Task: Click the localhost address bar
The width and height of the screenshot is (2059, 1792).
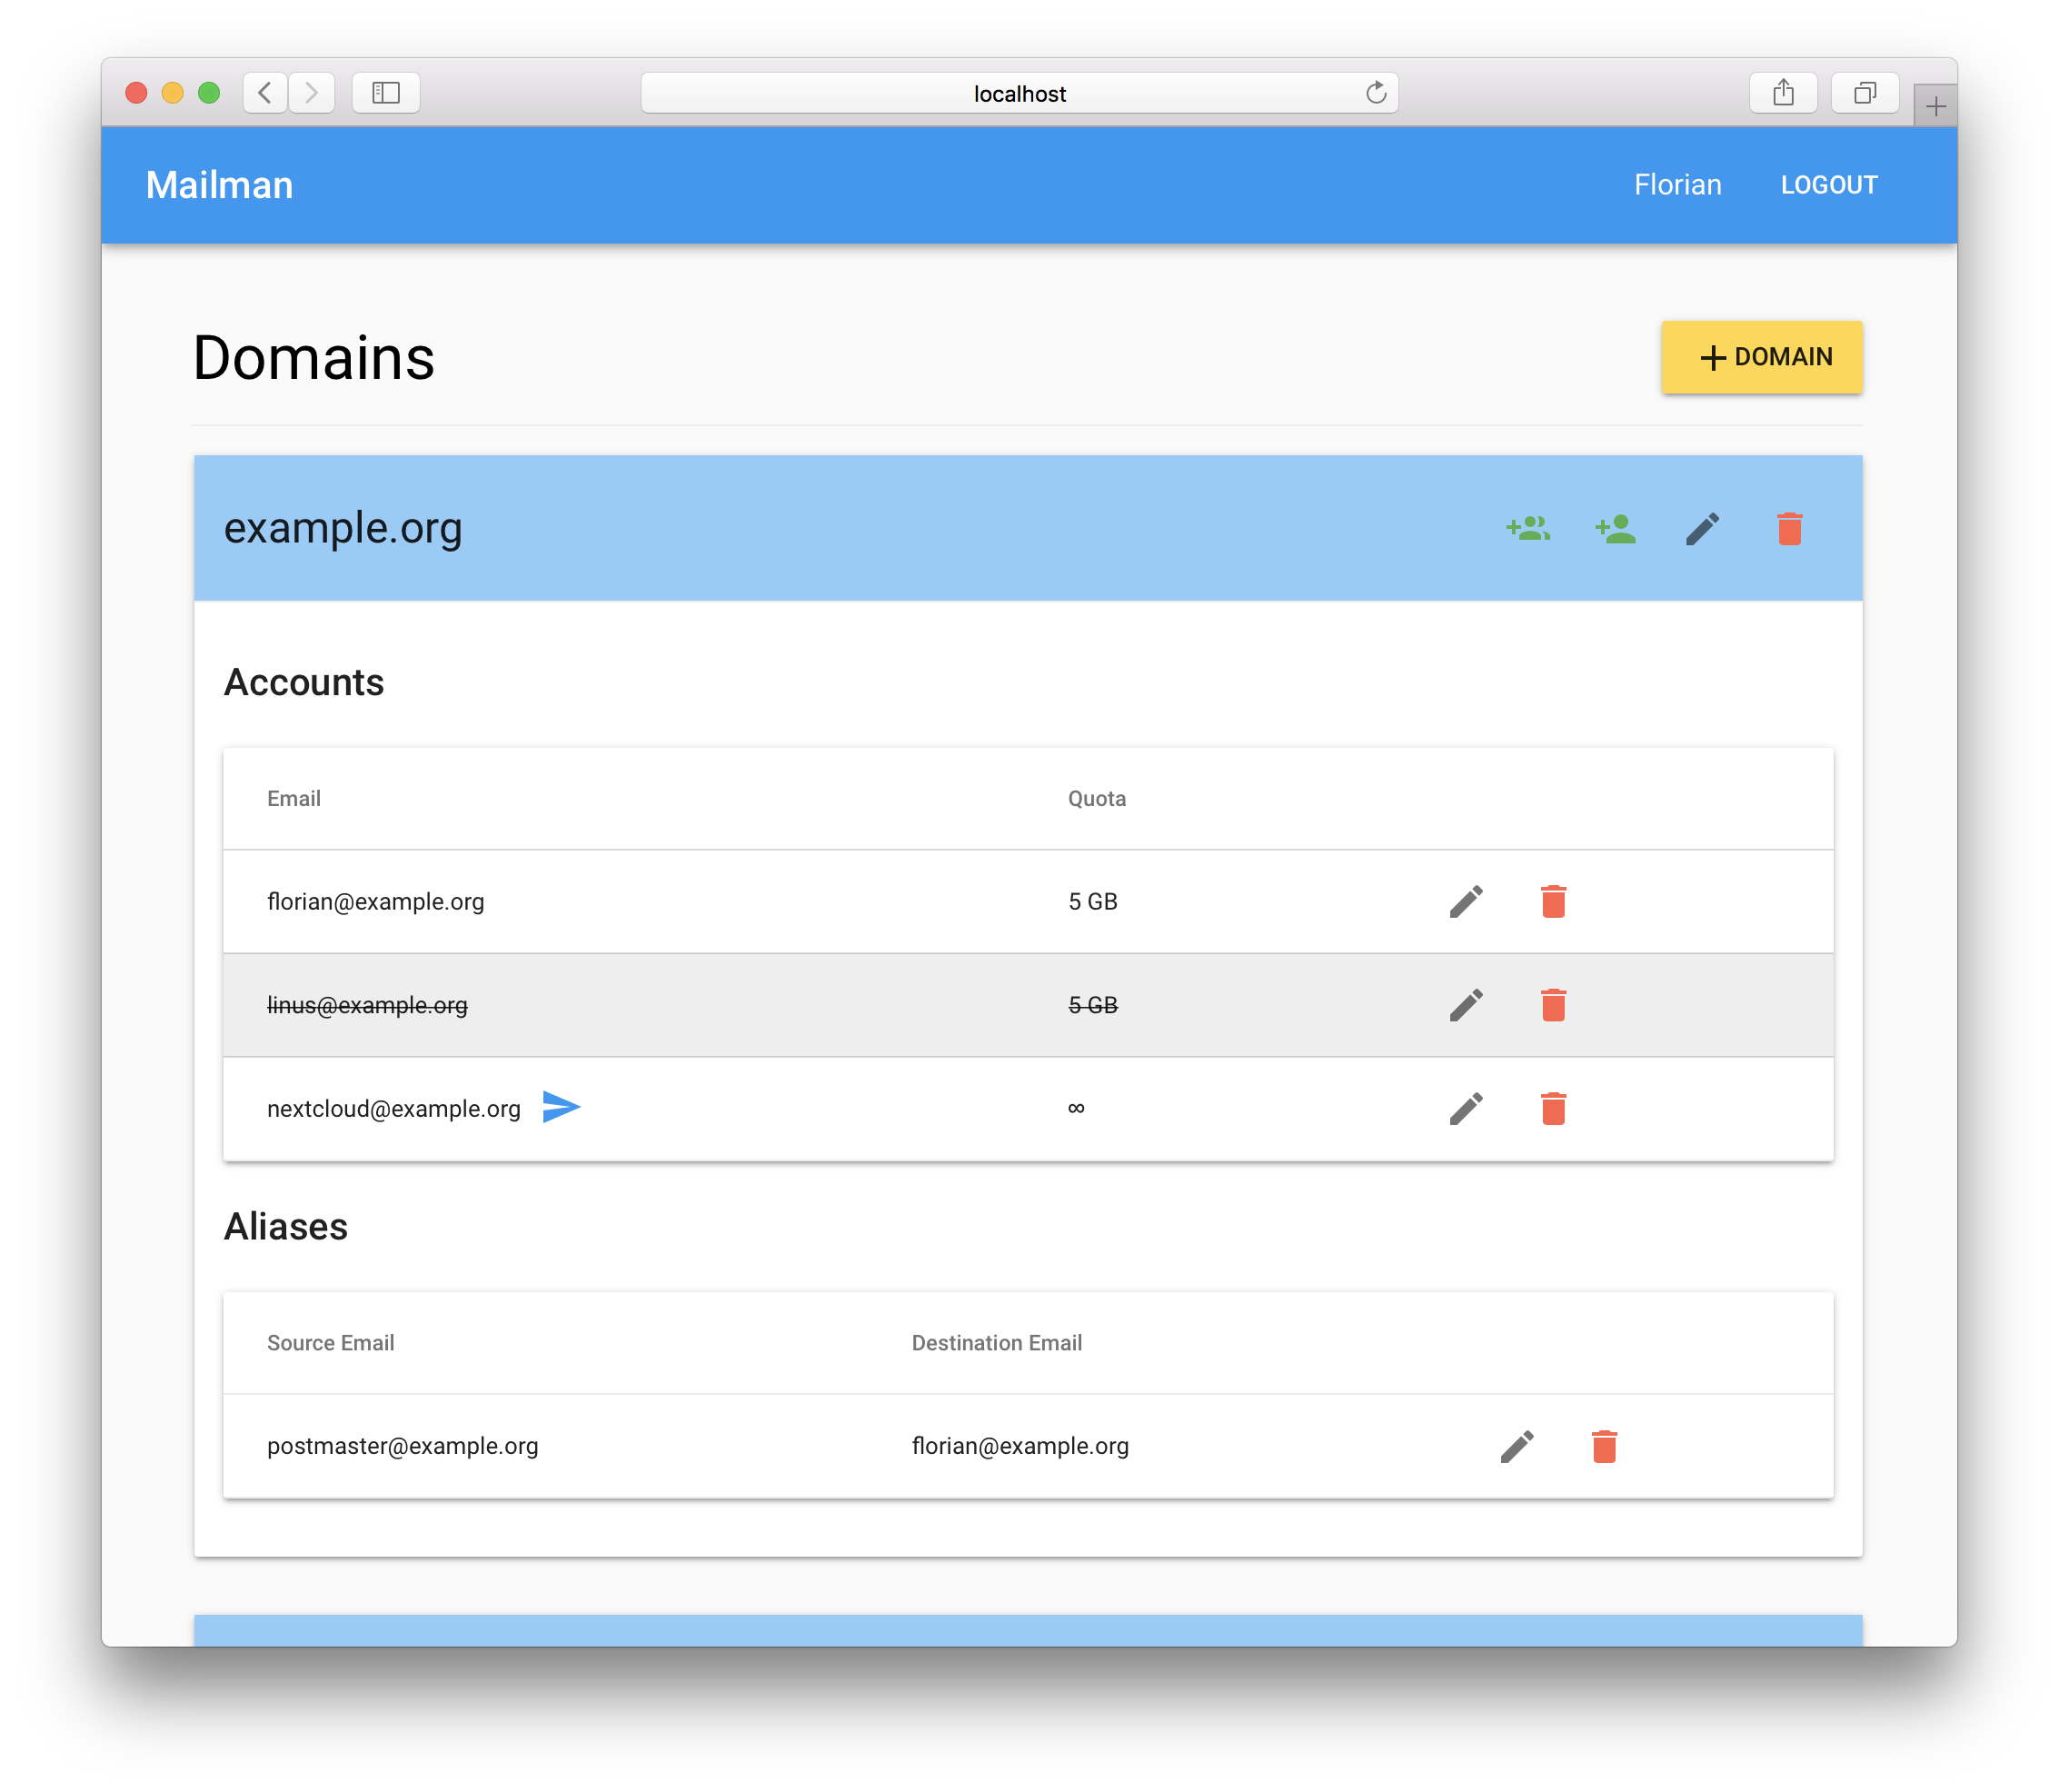Action: coord(1018,93)
